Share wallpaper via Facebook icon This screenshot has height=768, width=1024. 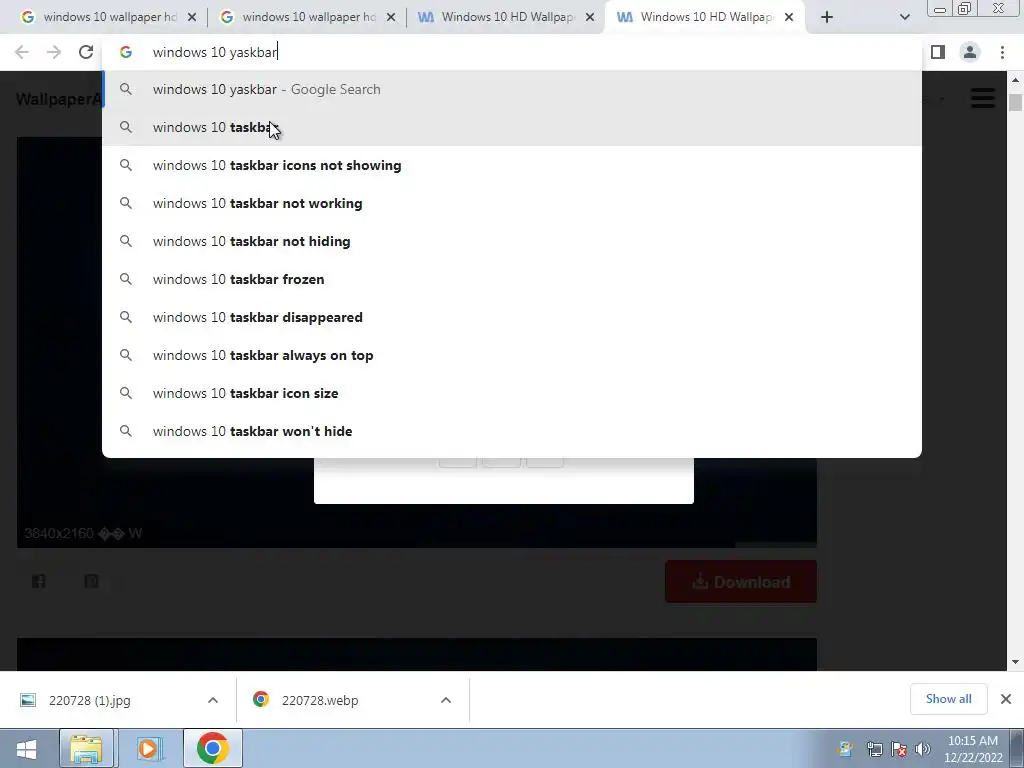39,581
